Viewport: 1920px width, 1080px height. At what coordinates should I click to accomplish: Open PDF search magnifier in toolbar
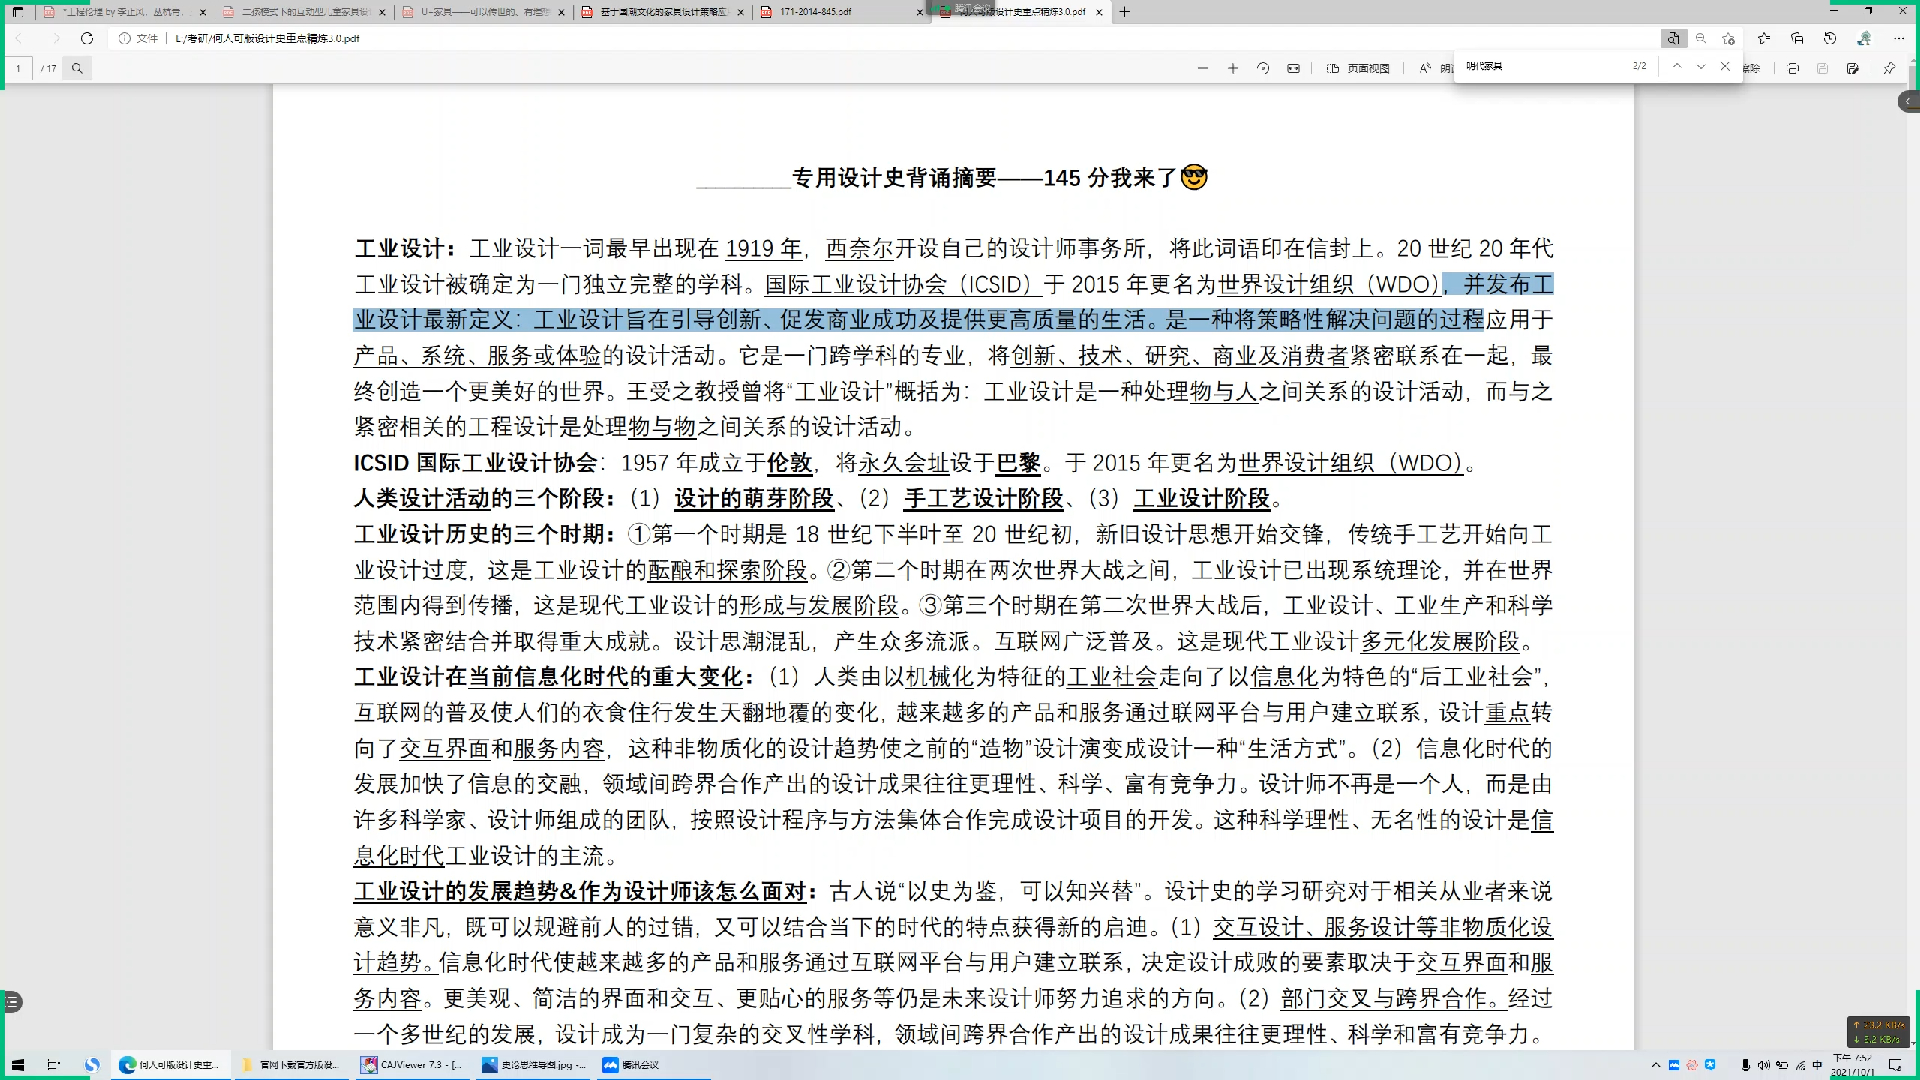pyautogui.click(x=77, y=68)
